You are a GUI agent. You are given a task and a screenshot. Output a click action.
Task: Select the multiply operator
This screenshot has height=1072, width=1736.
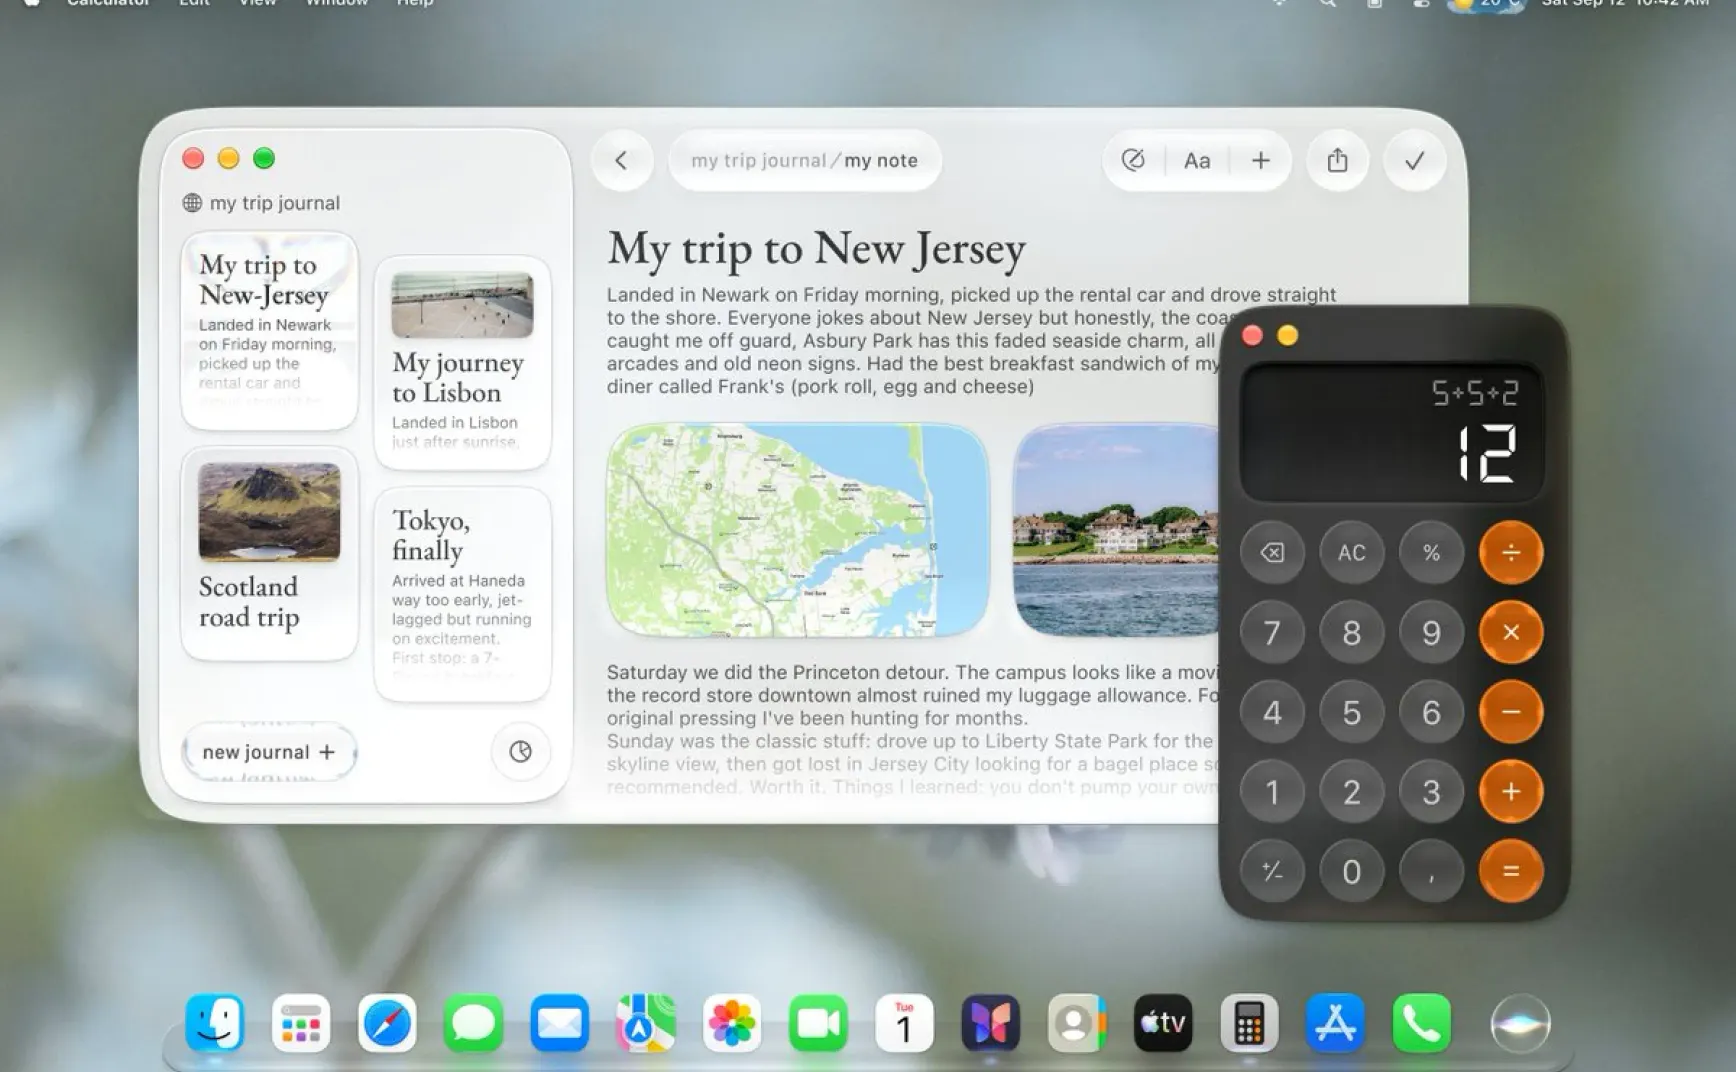click(x=1511, y=632)
